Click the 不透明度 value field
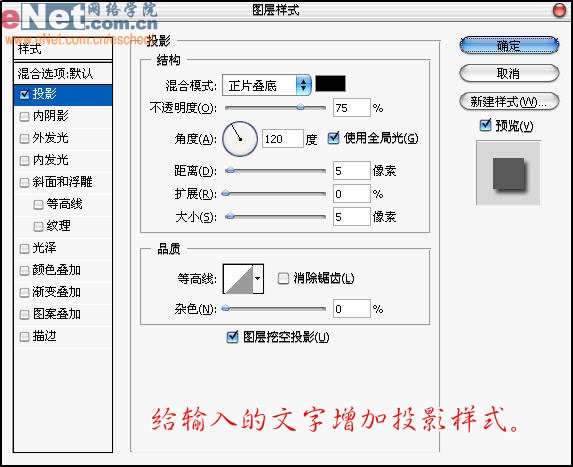The width and height of the screenshot is (573, 467). click(352, 108)
